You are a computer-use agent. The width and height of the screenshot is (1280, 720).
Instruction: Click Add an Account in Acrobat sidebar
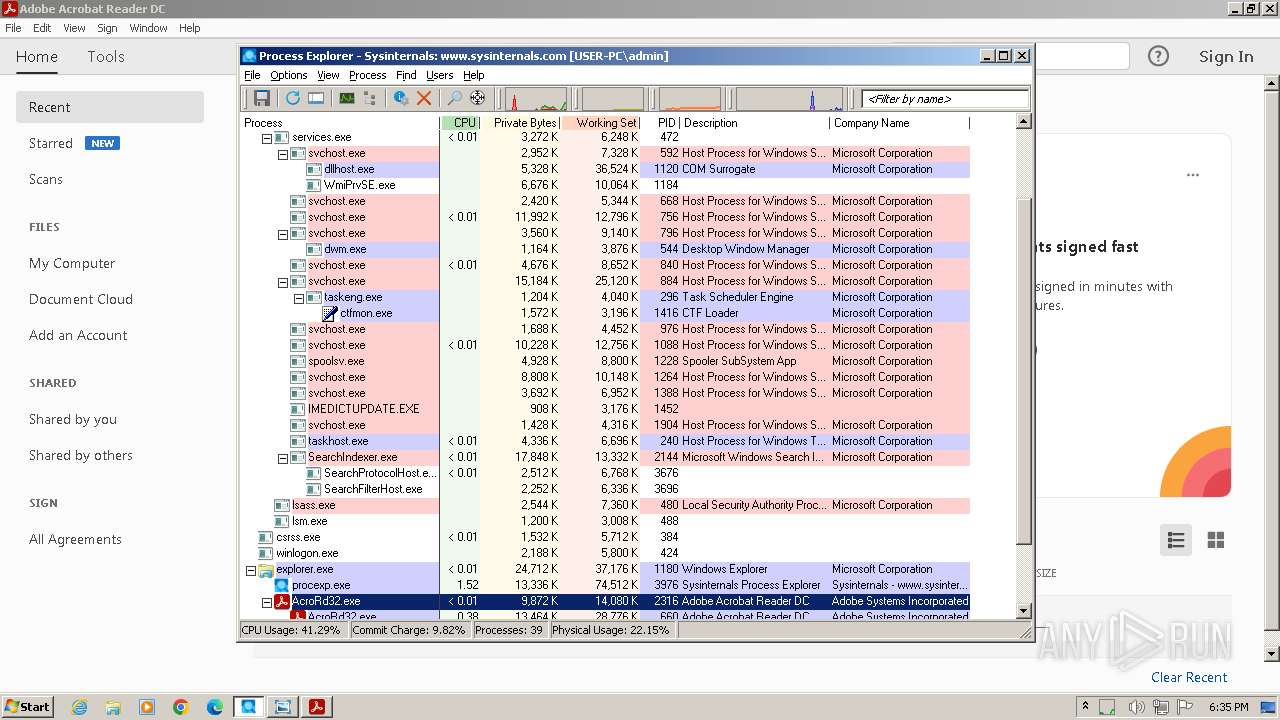pyautogui.click(x=78, y=335)
